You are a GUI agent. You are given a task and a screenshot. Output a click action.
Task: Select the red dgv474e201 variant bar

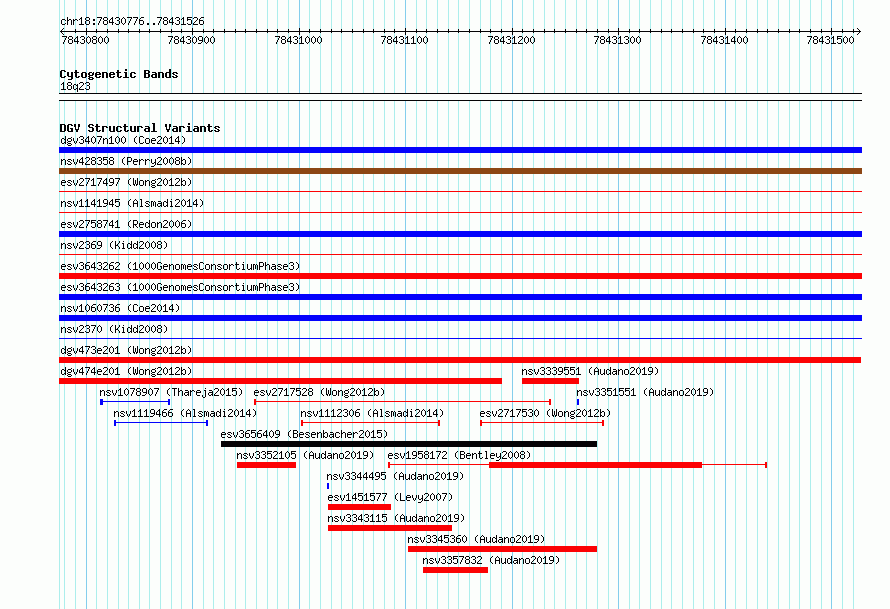click(x=280, y=381)
